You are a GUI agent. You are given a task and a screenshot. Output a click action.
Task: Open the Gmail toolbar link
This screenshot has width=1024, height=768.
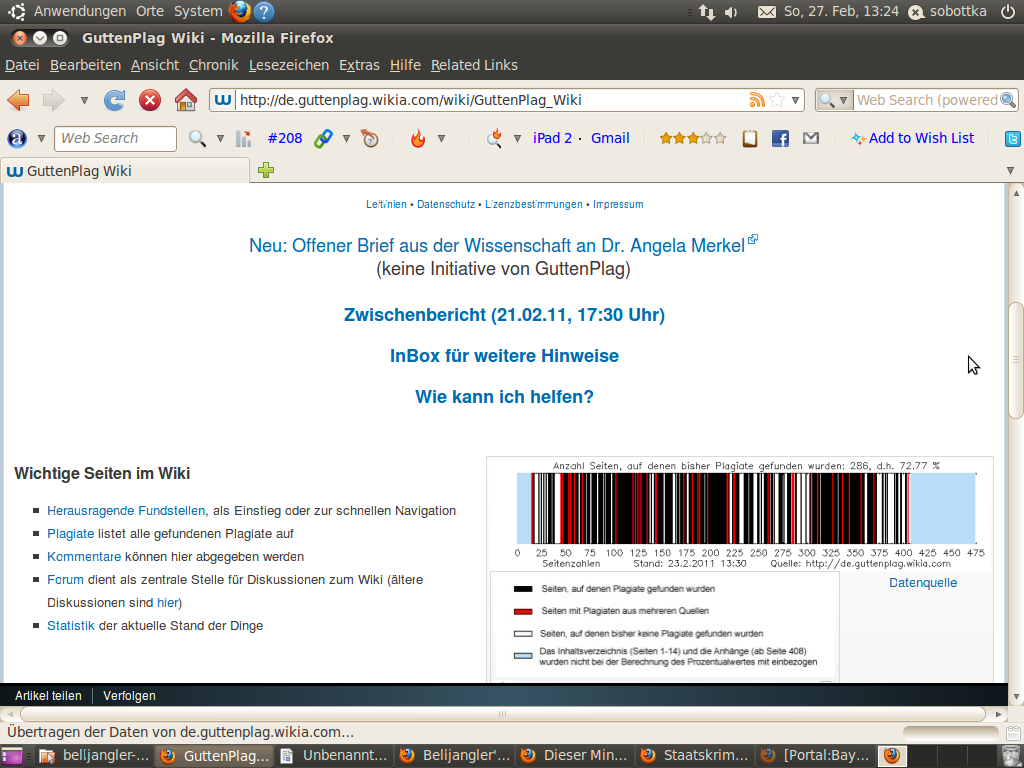click(x=610, y=138)
